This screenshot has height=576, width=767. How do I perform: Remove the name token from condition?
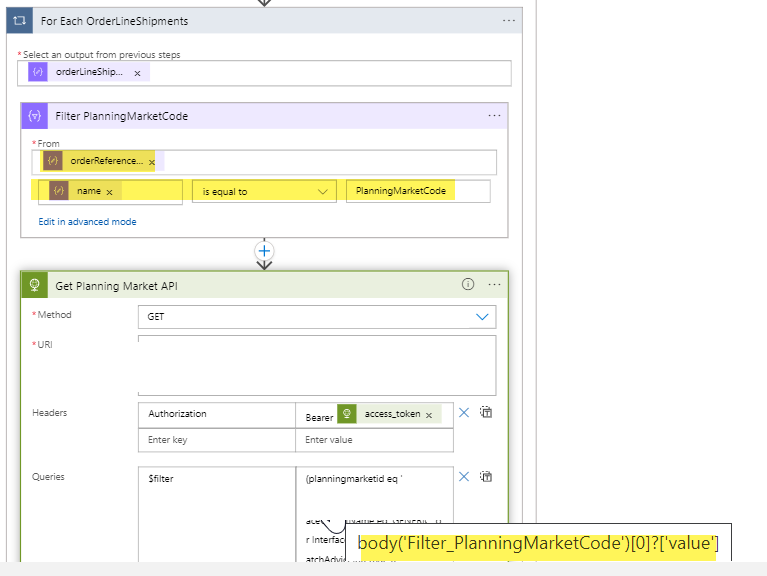pyautogui.click(x=110, y=192)
